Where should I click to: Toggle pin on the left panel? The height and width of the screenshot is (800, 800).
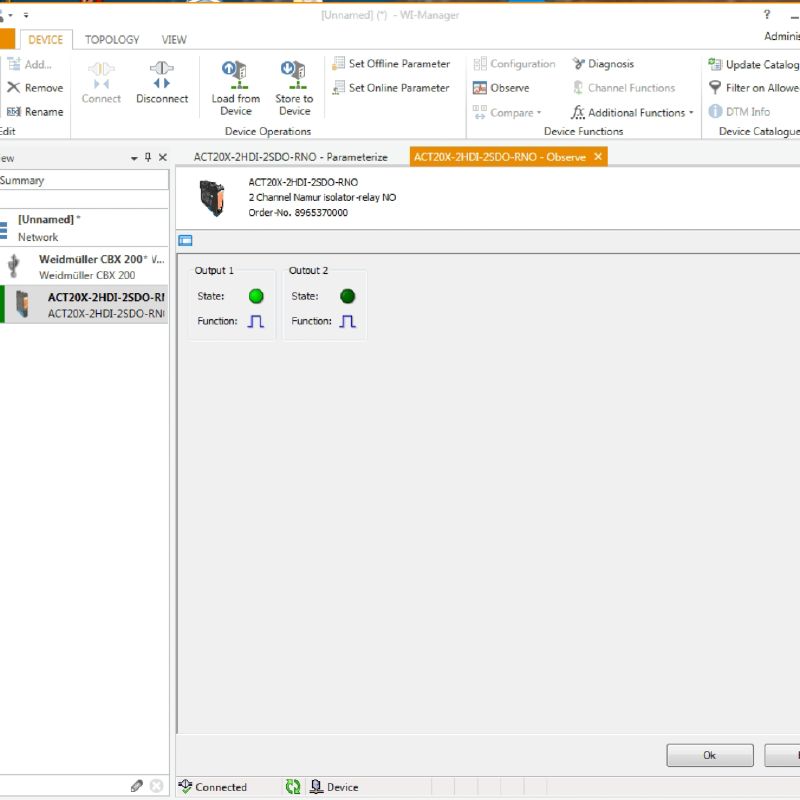pos(149,158)
